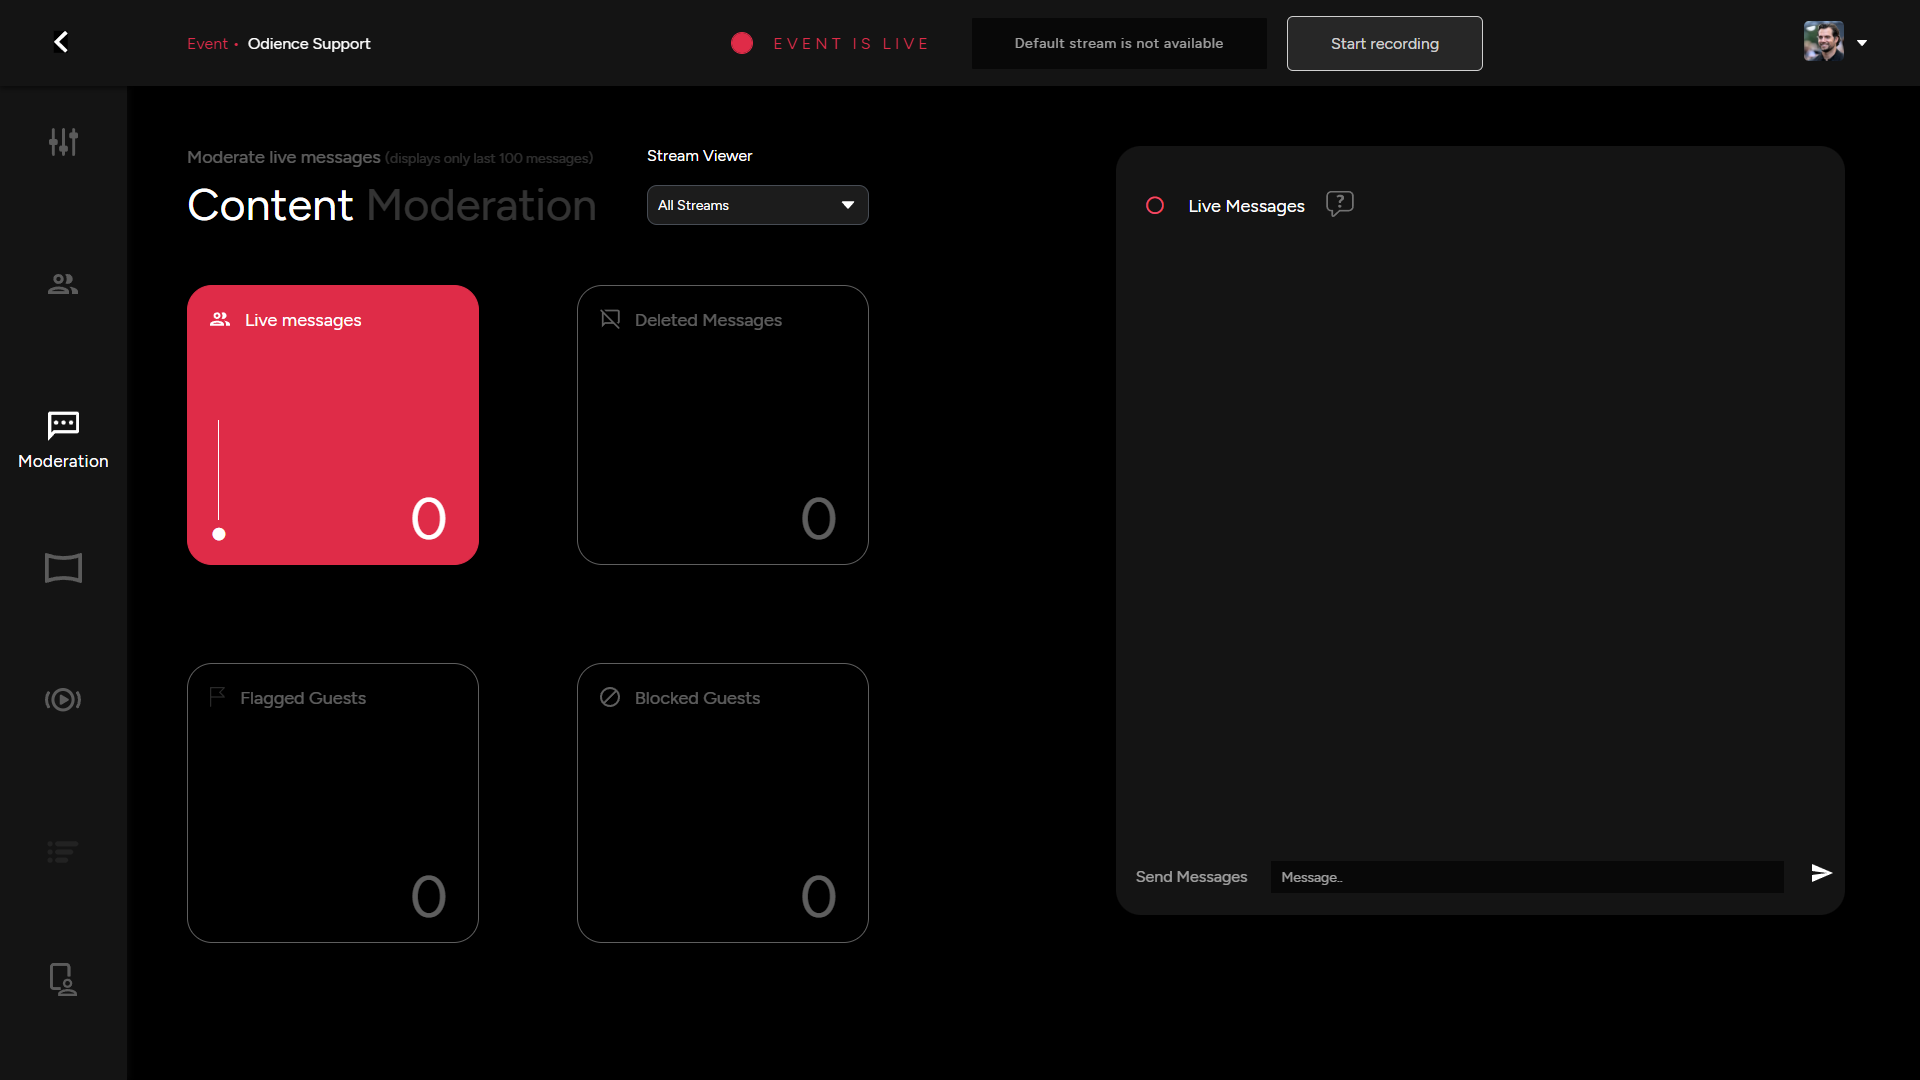Click the back arrow icon

tap(61, 42)
